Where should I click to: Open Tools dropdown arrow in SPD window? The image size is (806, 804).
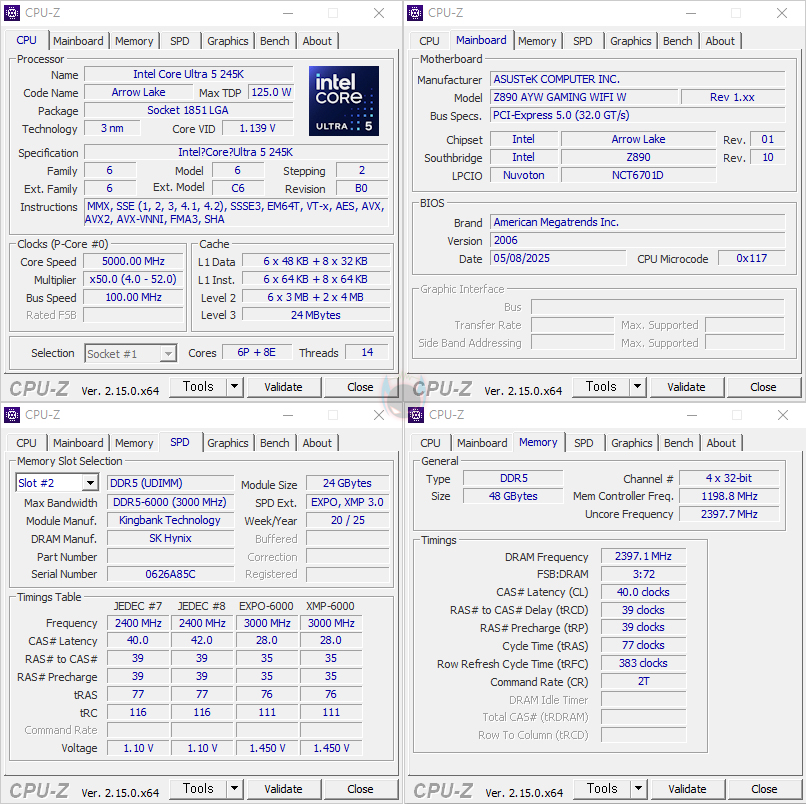point(234,789)
